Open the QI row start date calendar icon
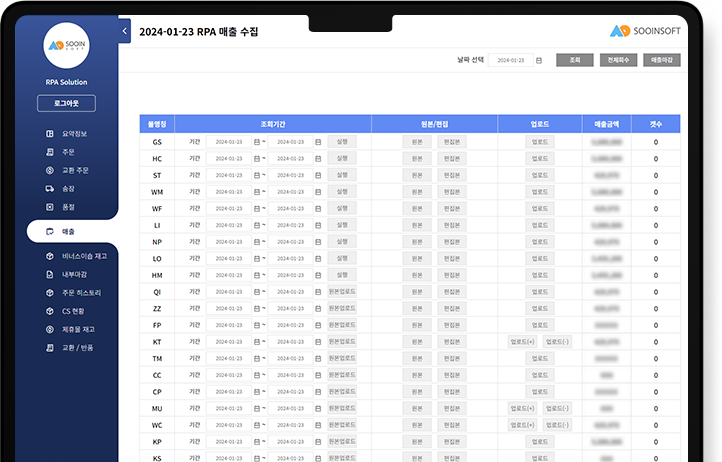Image resolution: width=722 pixels, height=462 pixels. tap(257, 292)
